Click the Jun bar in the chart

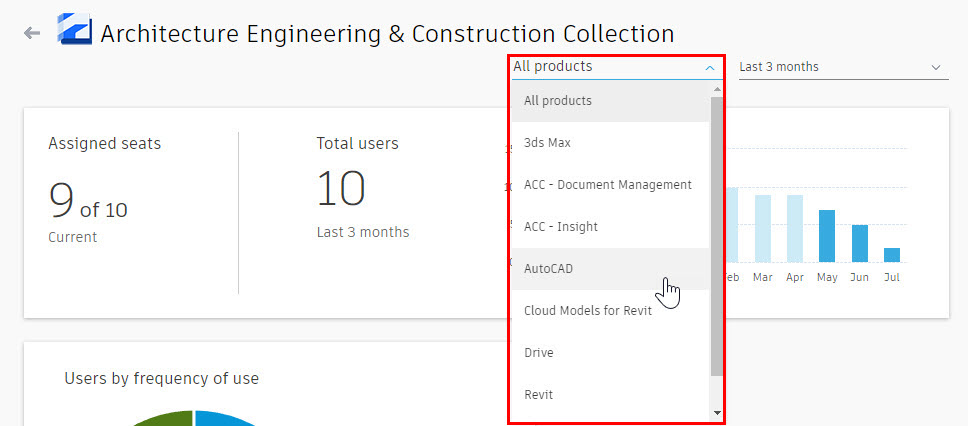(859, 243)
